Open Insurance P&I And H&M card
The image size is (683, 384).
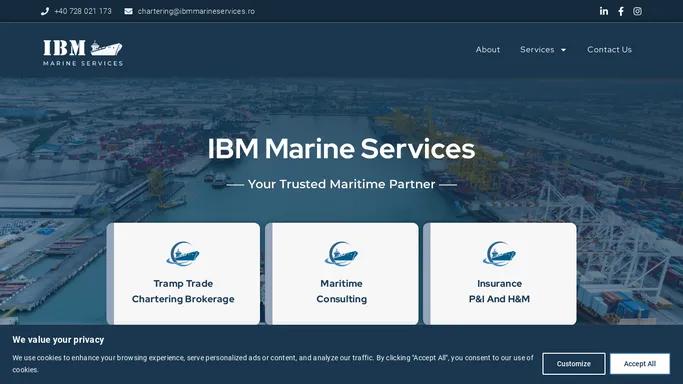coord(500,273)
